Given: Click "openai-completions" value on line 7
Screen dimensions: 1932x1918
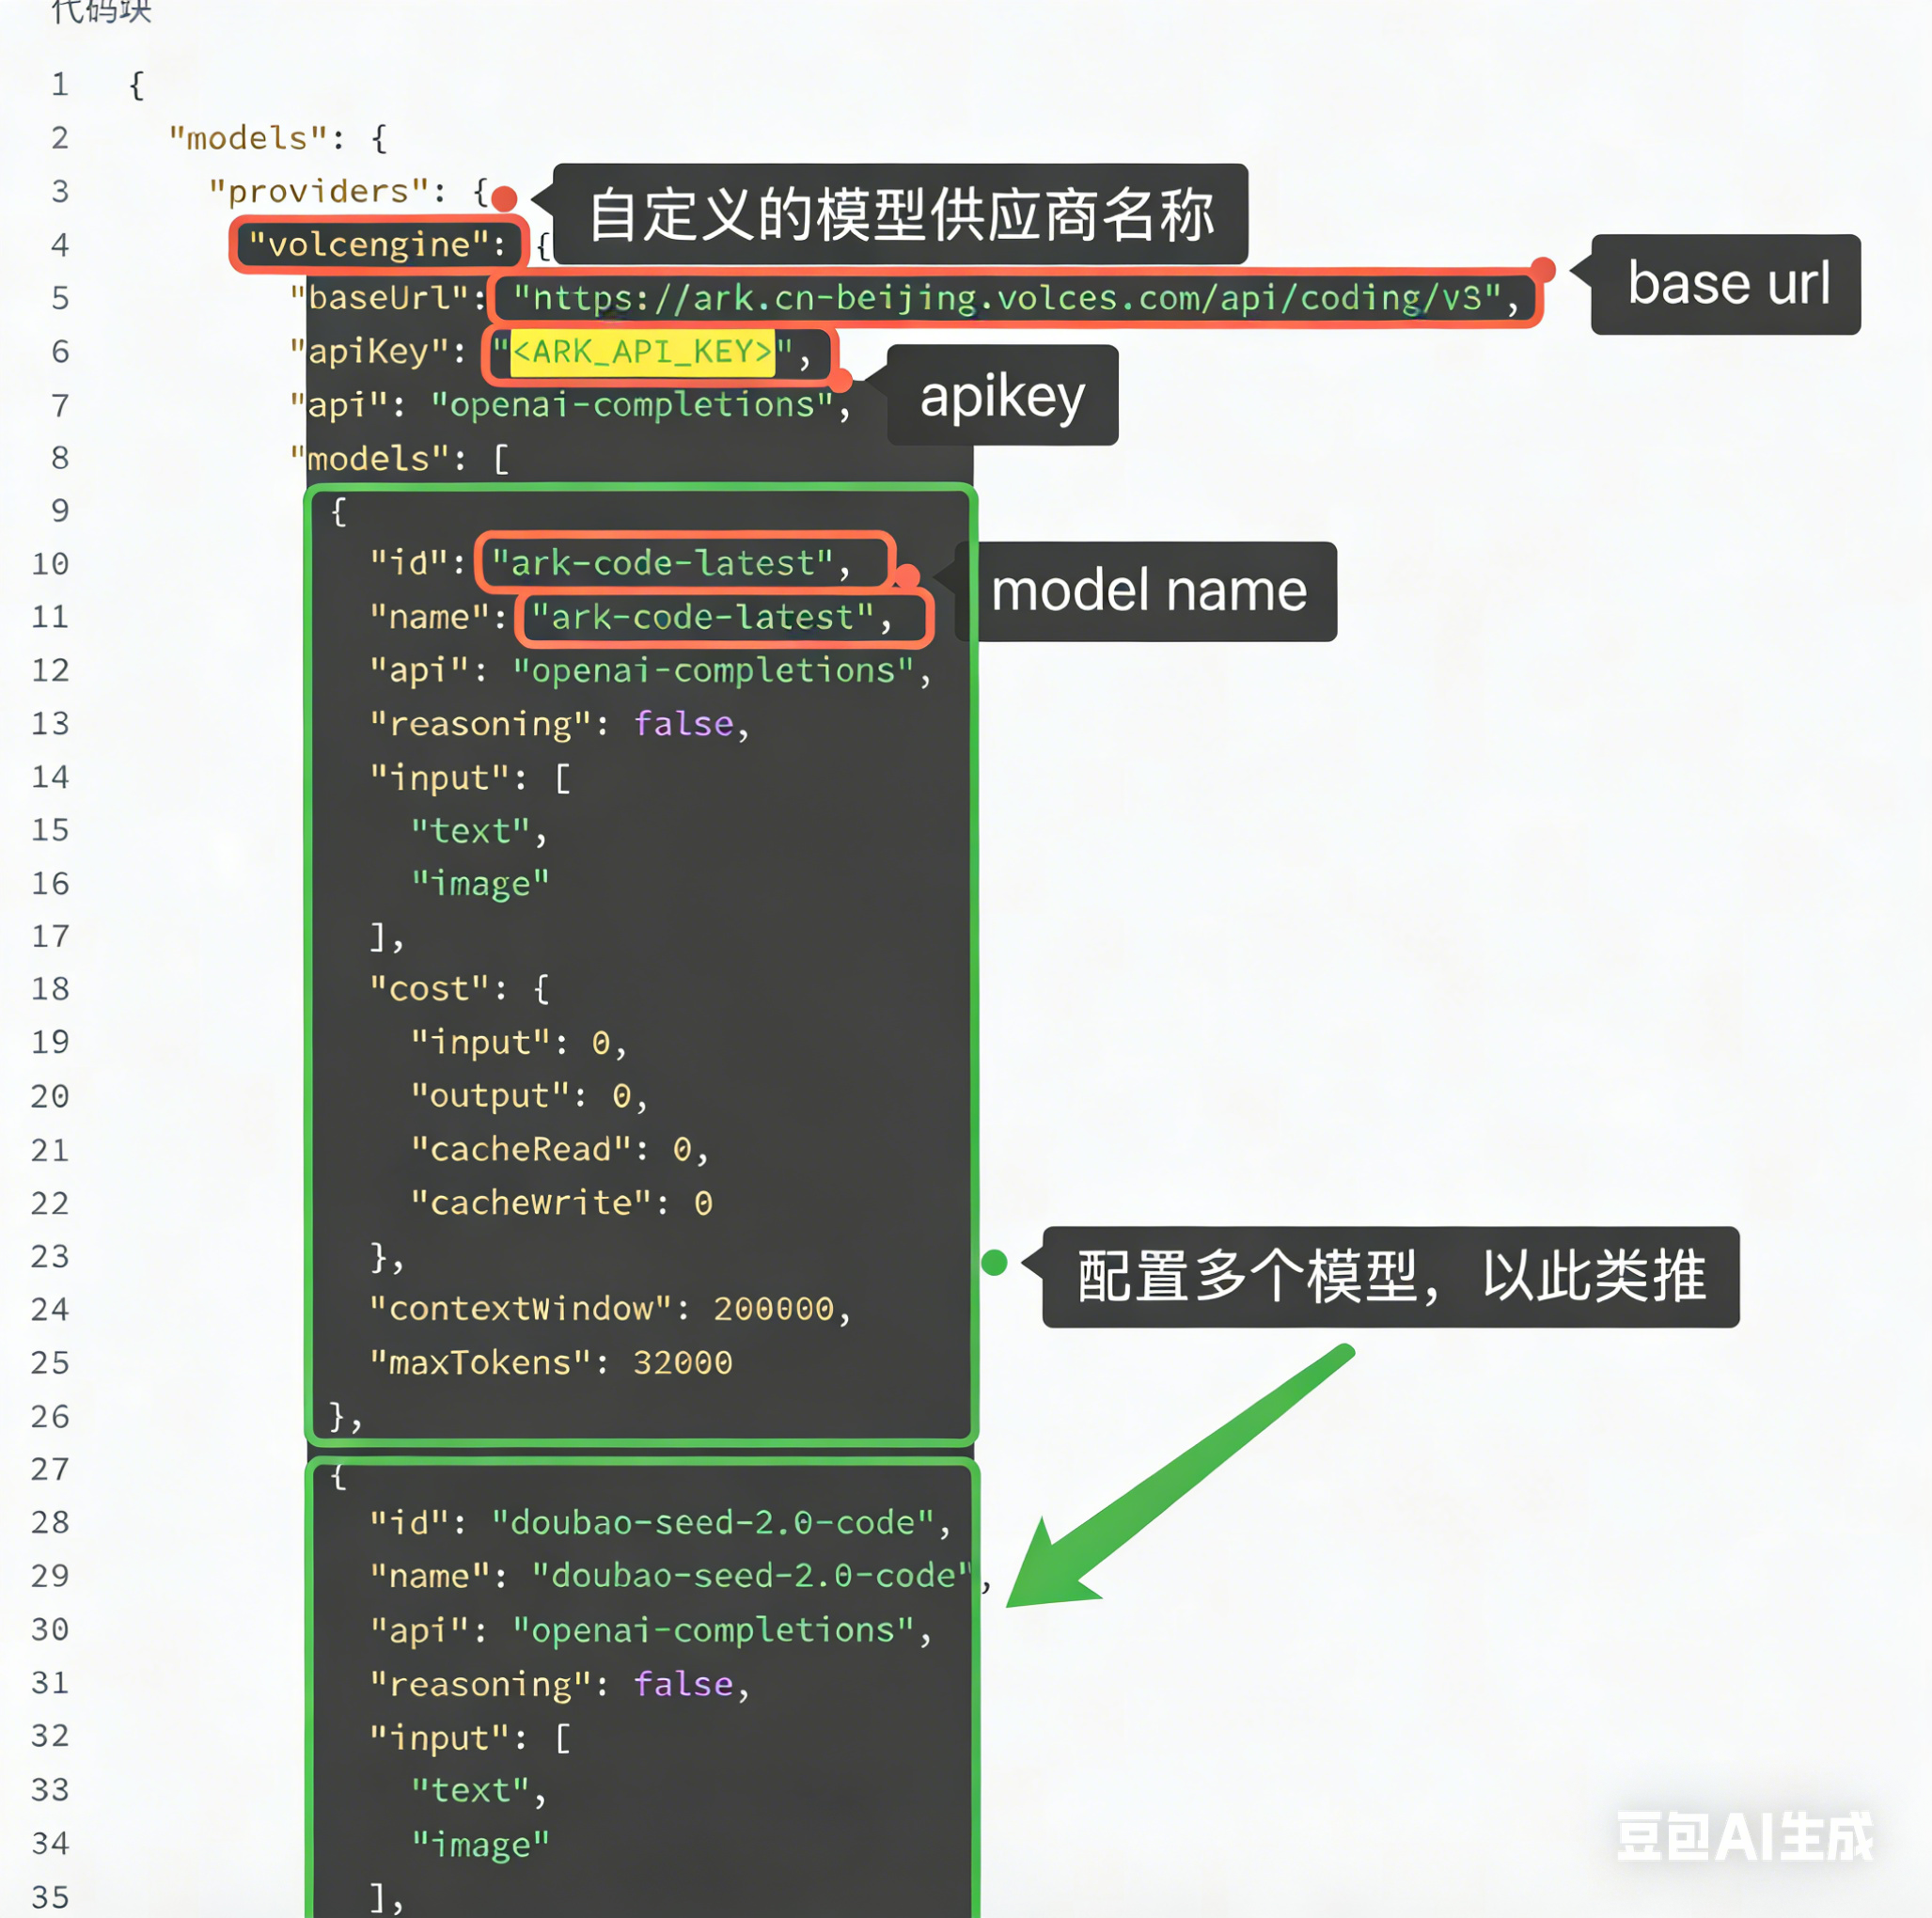Looking at the screenshot, I should click(632, 404).
